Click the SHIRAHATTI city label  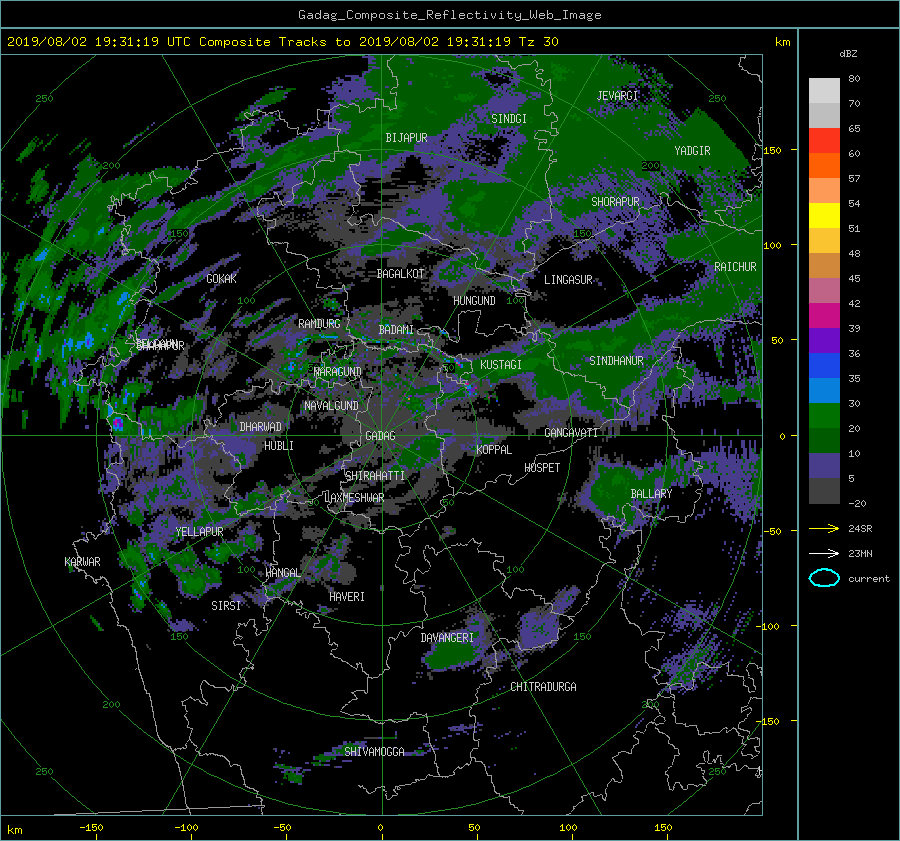[375, 475]
